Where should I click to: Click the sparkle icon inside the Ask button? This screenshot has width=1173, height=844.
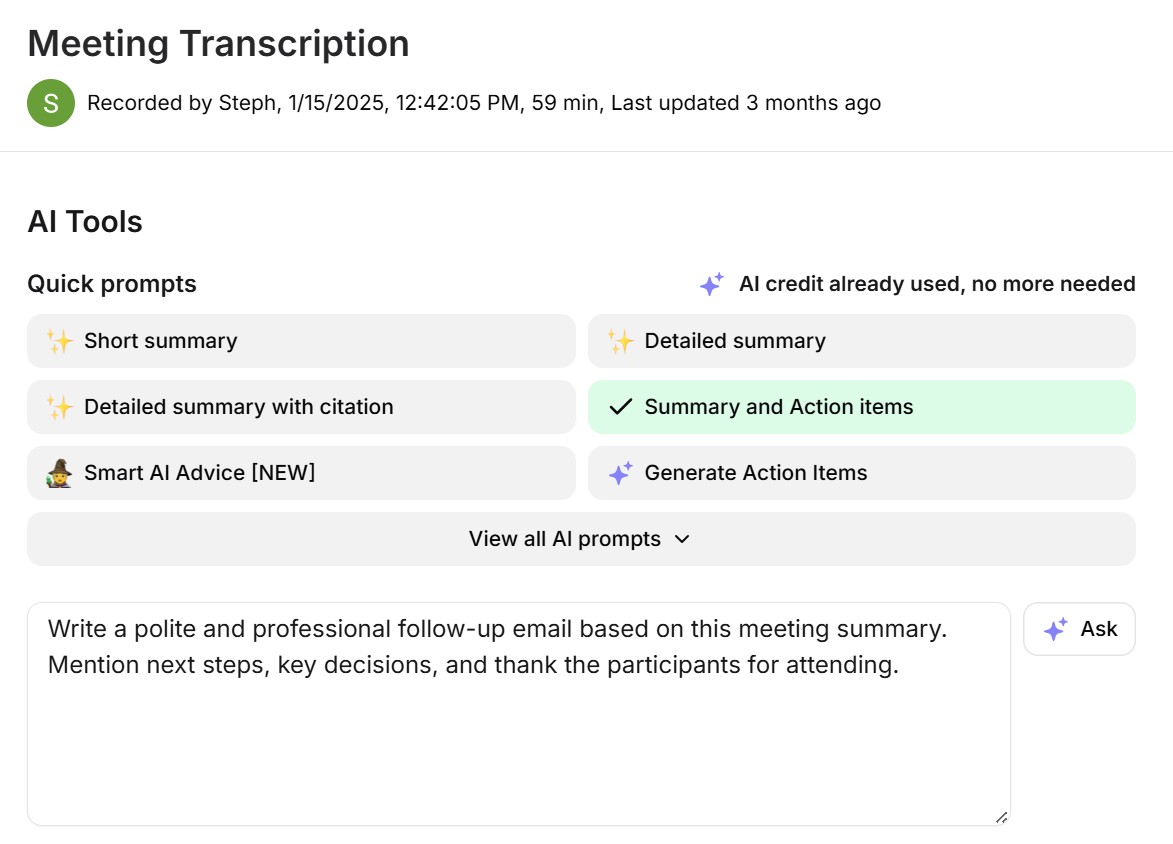pos(1054,629)
